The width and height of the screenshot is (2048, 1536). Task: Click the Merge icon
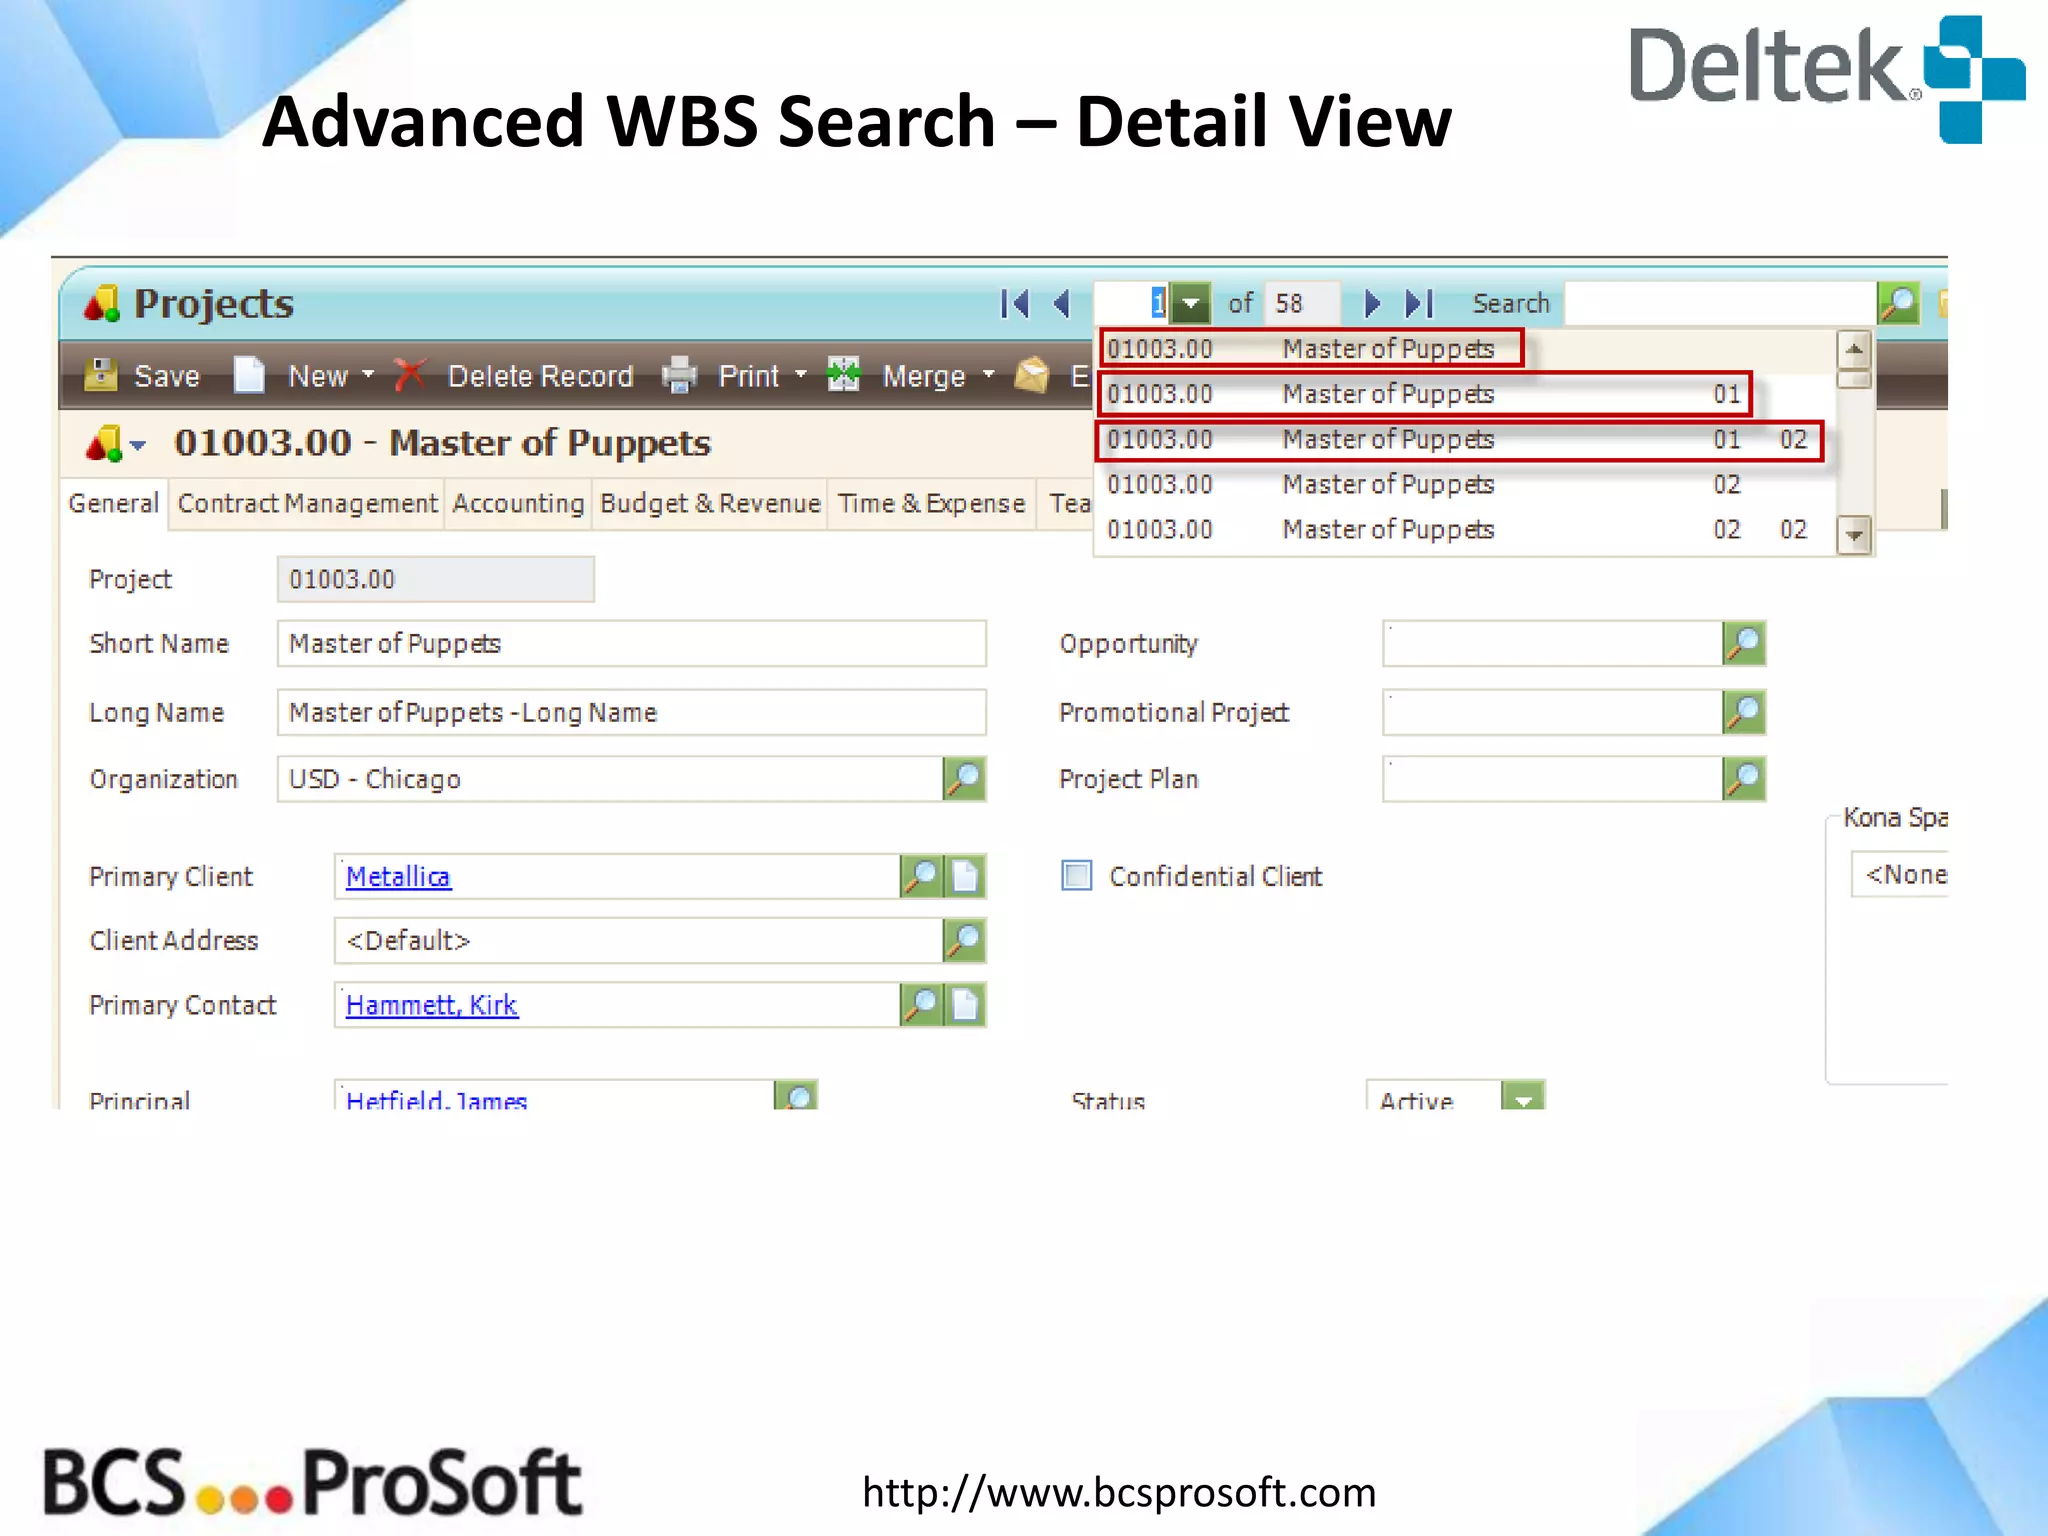tap(844, 375)
